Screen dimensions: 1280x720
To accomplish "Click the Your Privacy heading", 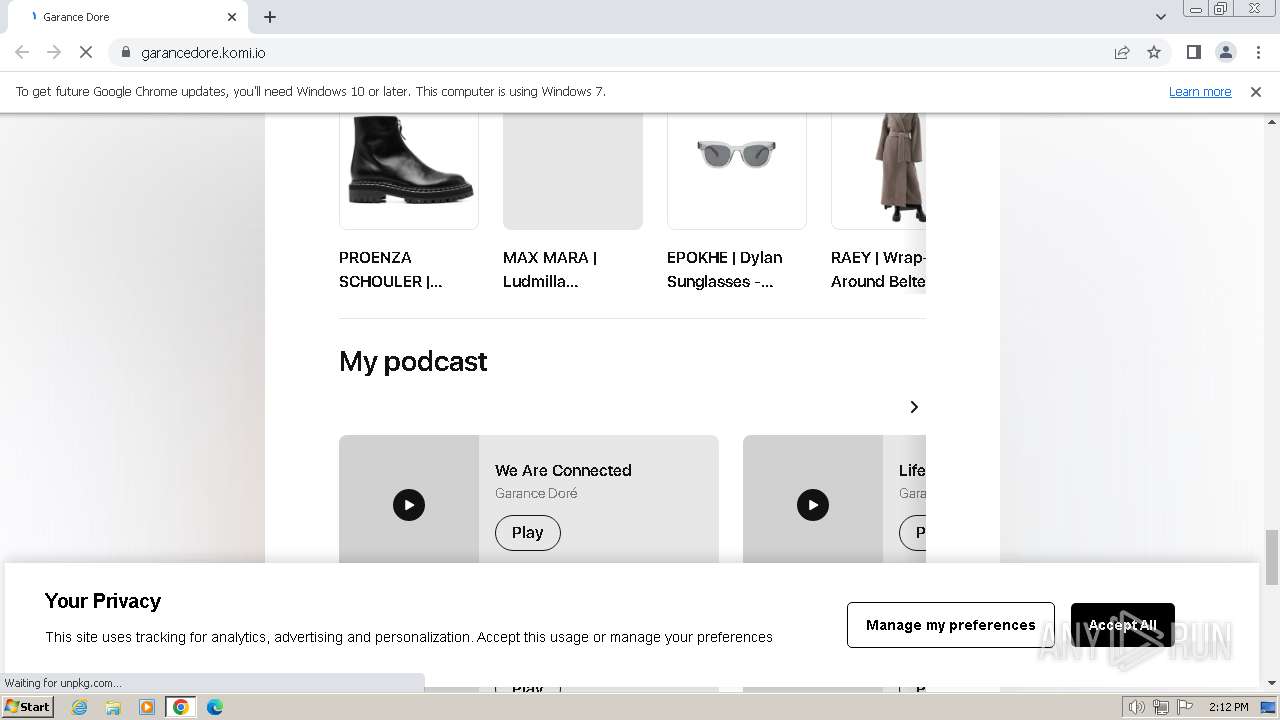I will 103,601.
